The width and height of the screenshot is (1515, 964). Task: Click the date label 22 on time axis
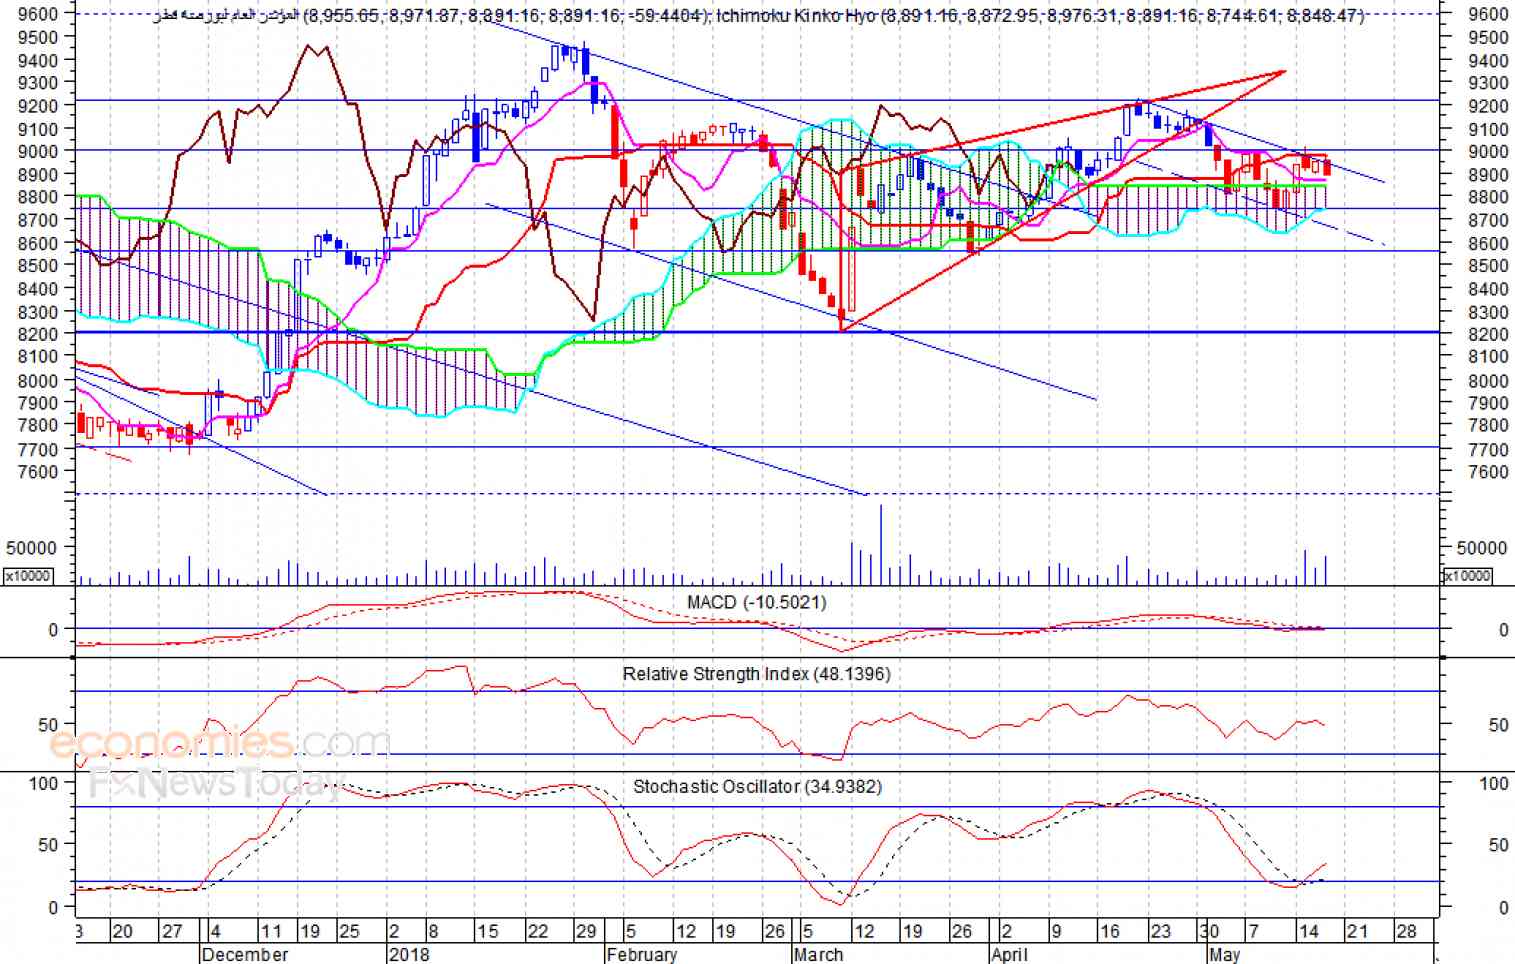pyautogui.click(x=538, y=931)
